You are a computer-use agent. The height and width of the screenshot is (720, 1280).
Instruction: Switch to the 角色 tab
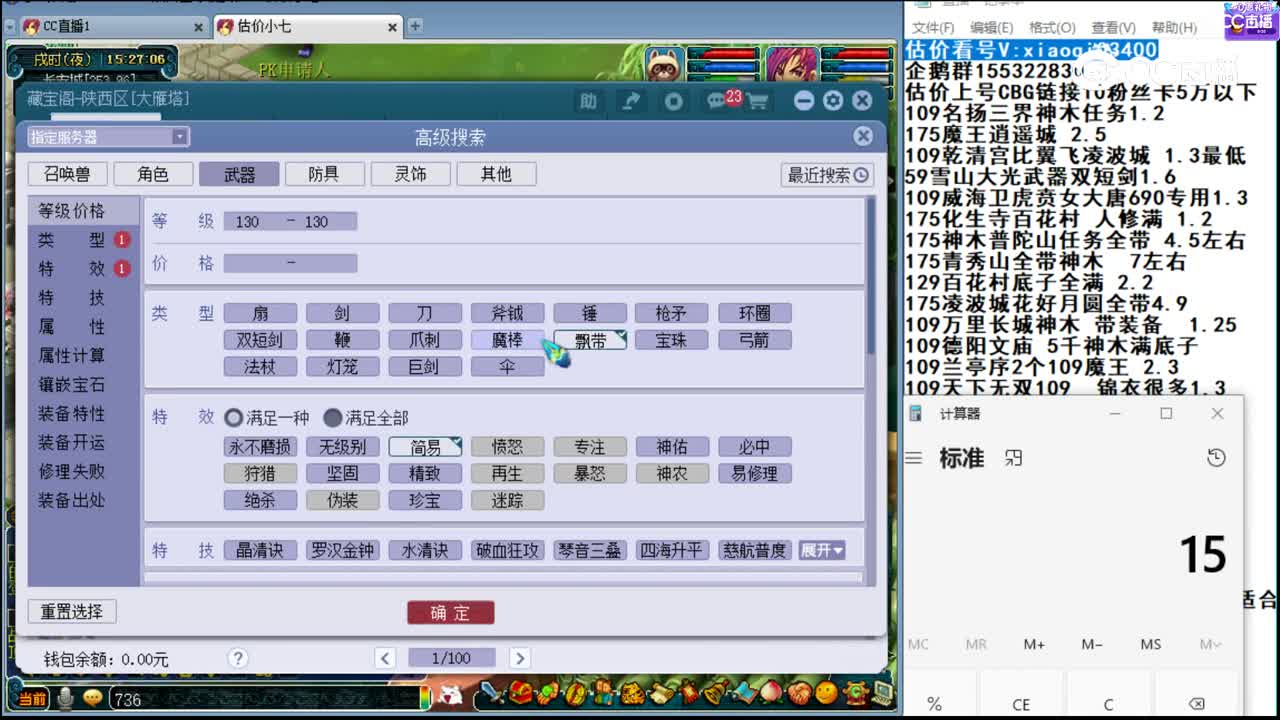[153, 174]
